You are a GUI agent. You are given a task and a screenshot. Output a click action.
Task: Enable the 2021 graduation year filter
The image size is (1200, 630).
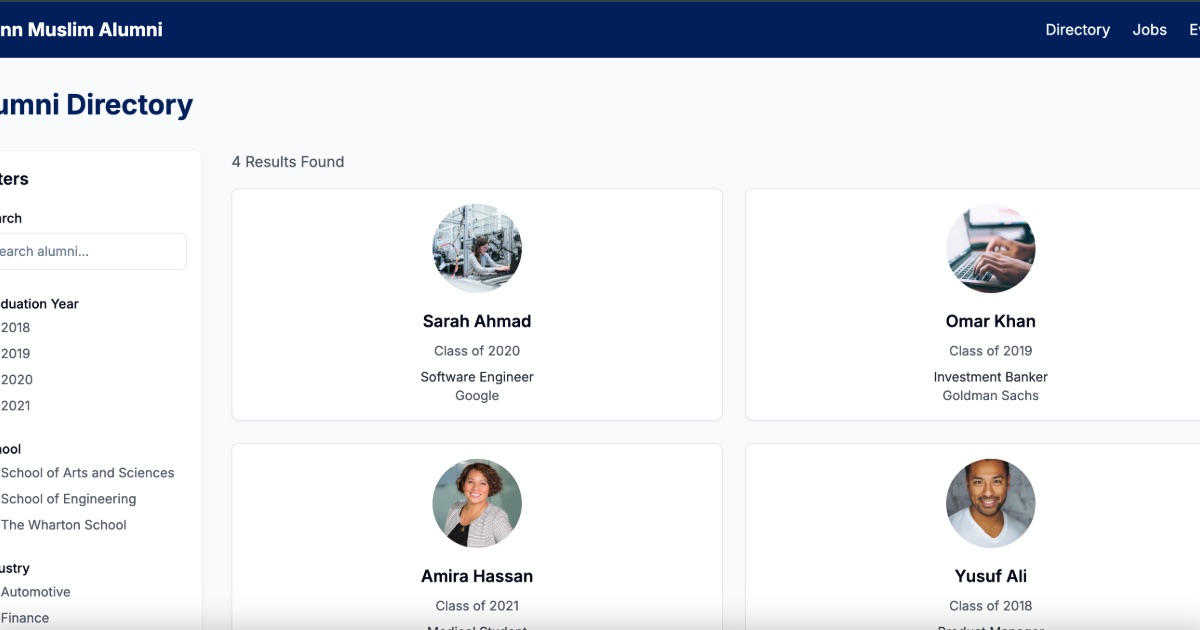point(18,405)
